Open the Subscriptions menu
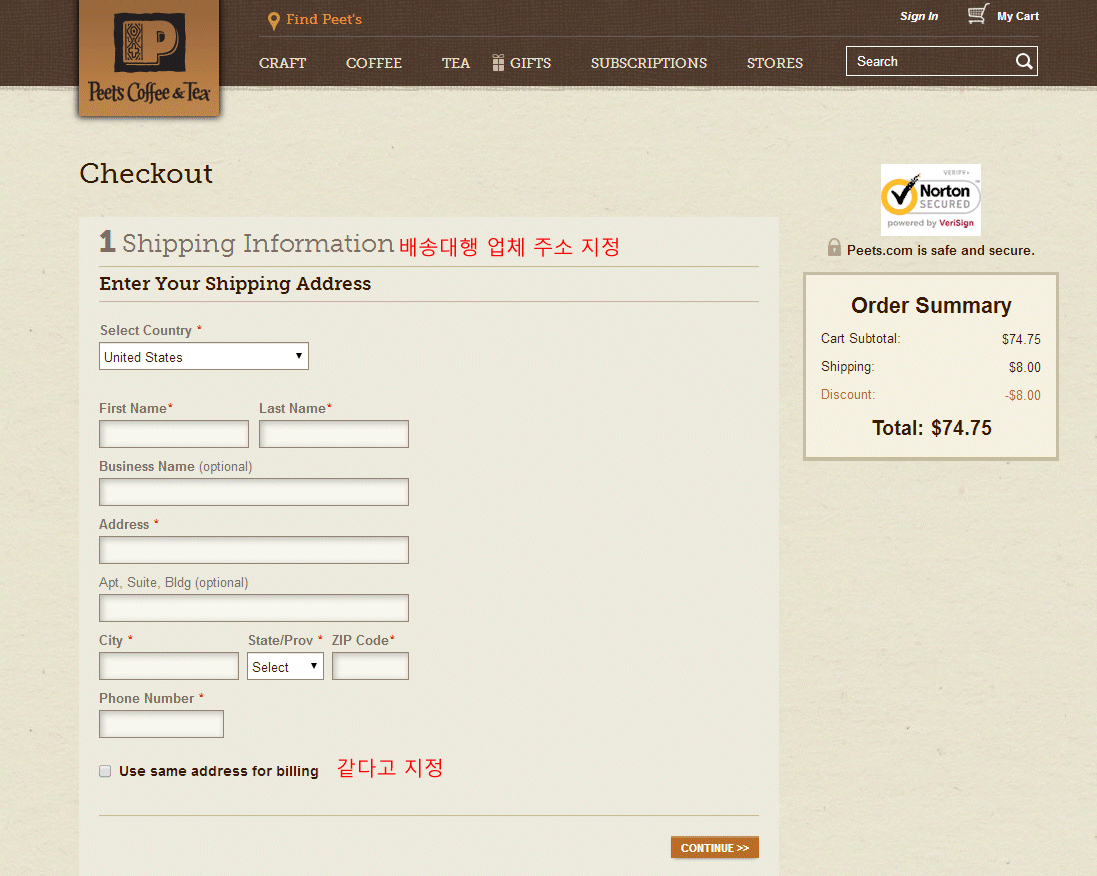The width and height of the screenshot is (1097, 876). click(x=648, y=63)
